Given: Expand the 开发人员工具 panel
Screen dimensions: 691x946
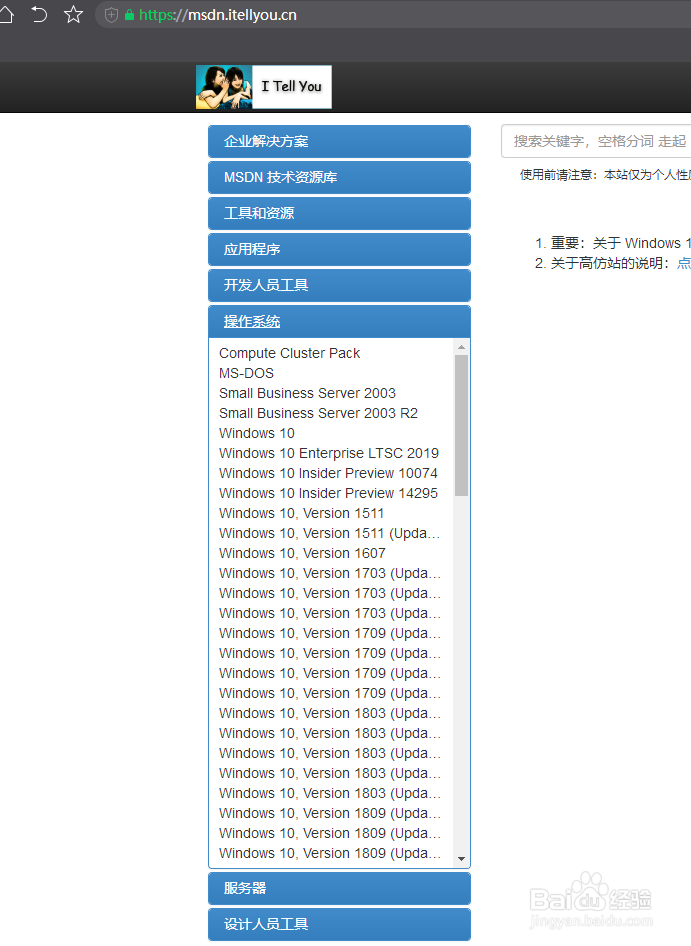Looking at the screenshot, I should tap(339, 285).
